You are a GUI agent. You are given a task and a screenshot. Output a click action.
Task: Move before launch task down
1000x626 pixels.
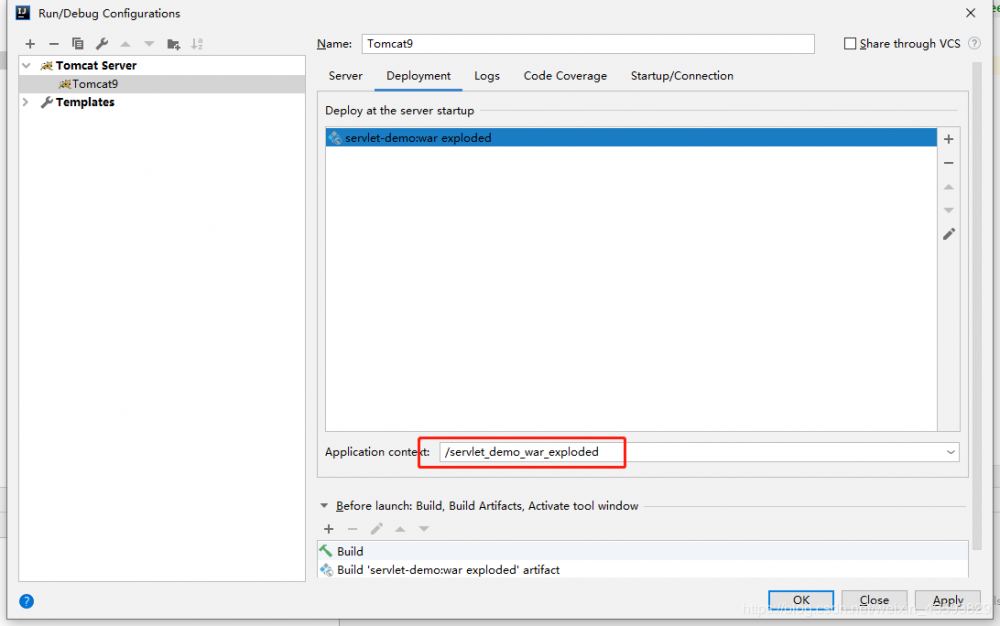coord(424,529)
